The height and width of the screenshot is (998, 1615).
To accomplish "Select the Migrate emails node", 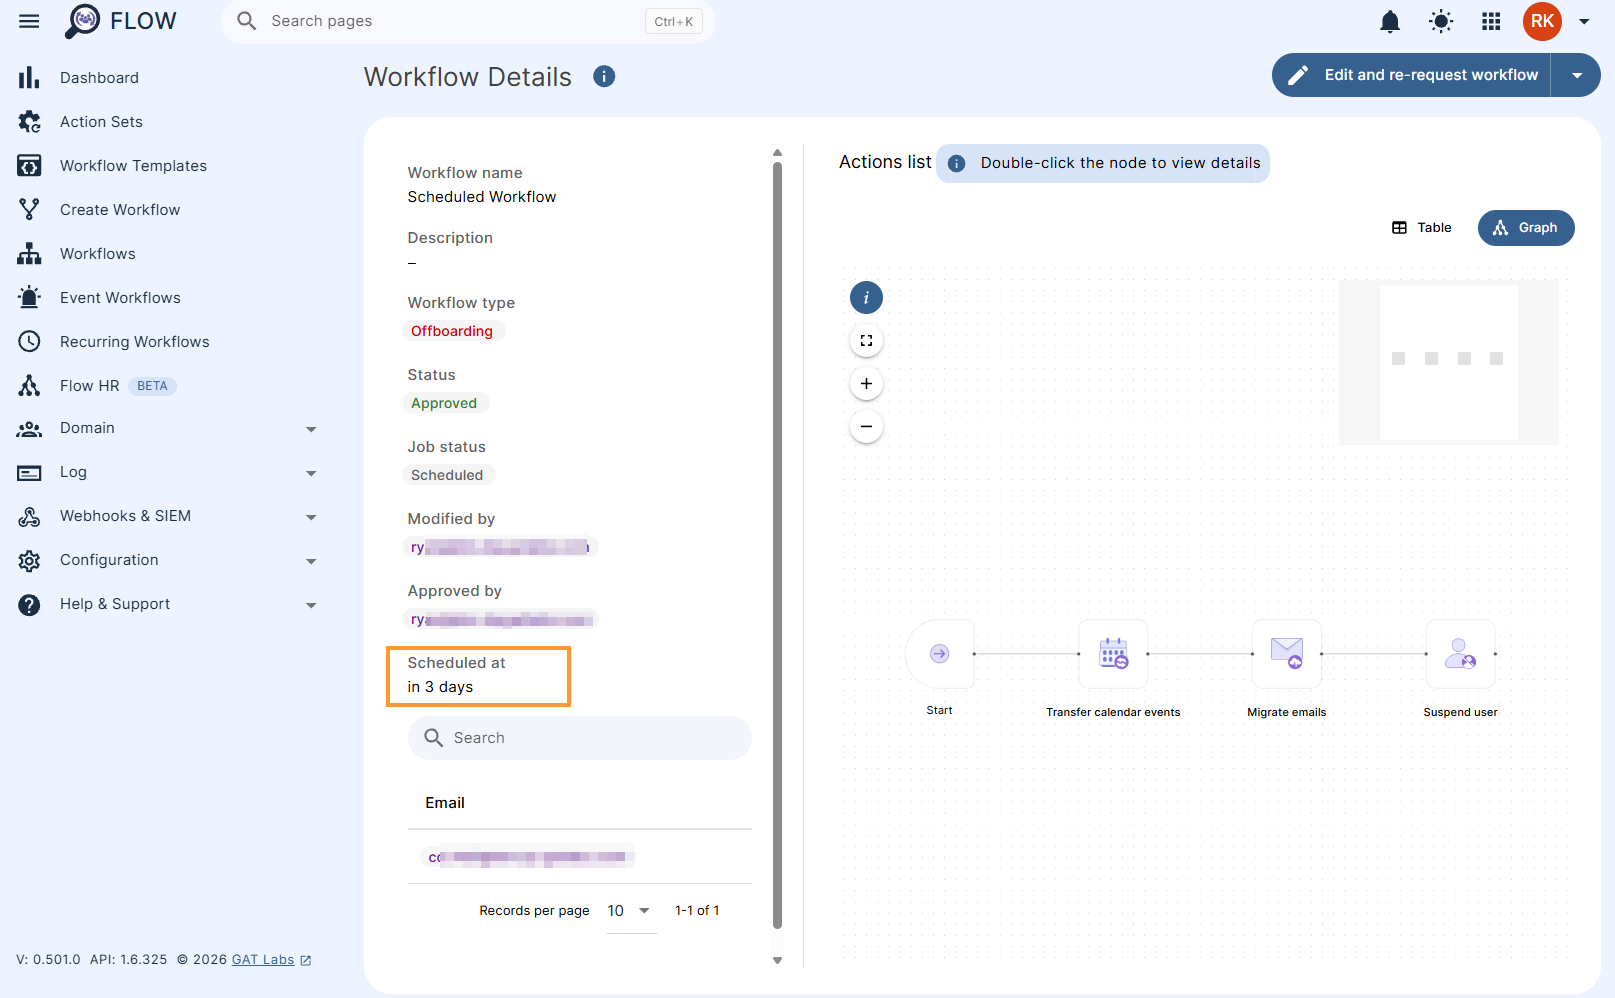I will 1287,654.
